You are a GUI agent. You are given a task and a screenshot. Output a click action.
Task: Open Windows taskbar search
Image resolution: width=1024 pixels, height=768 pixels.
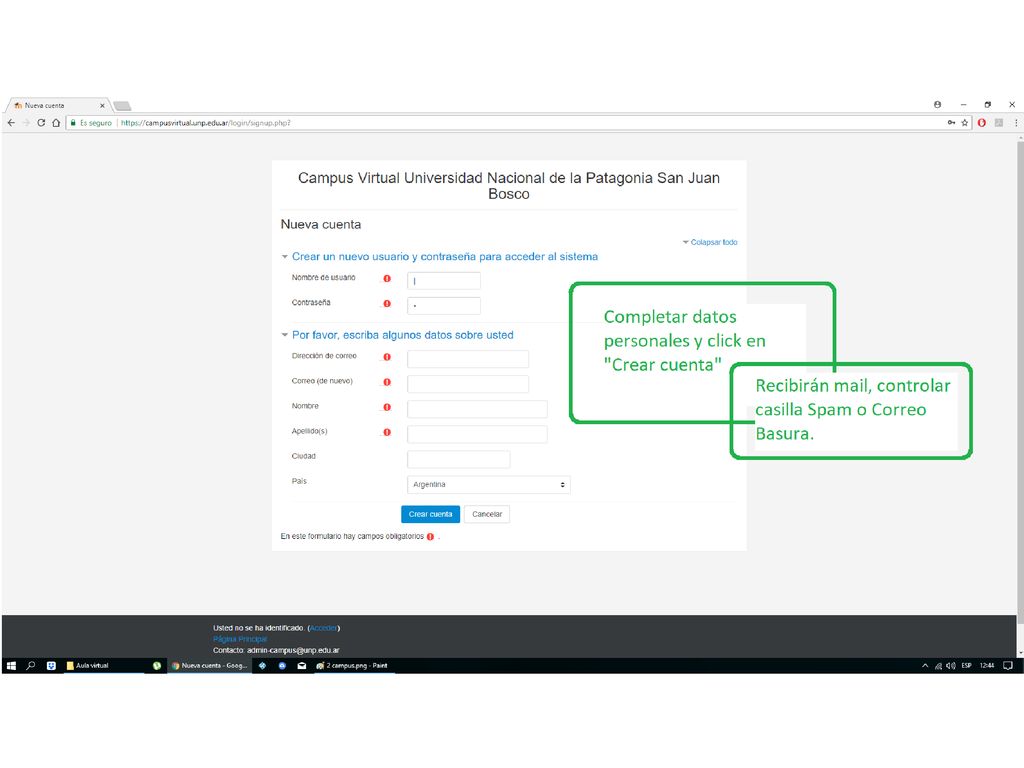(31, 666)
